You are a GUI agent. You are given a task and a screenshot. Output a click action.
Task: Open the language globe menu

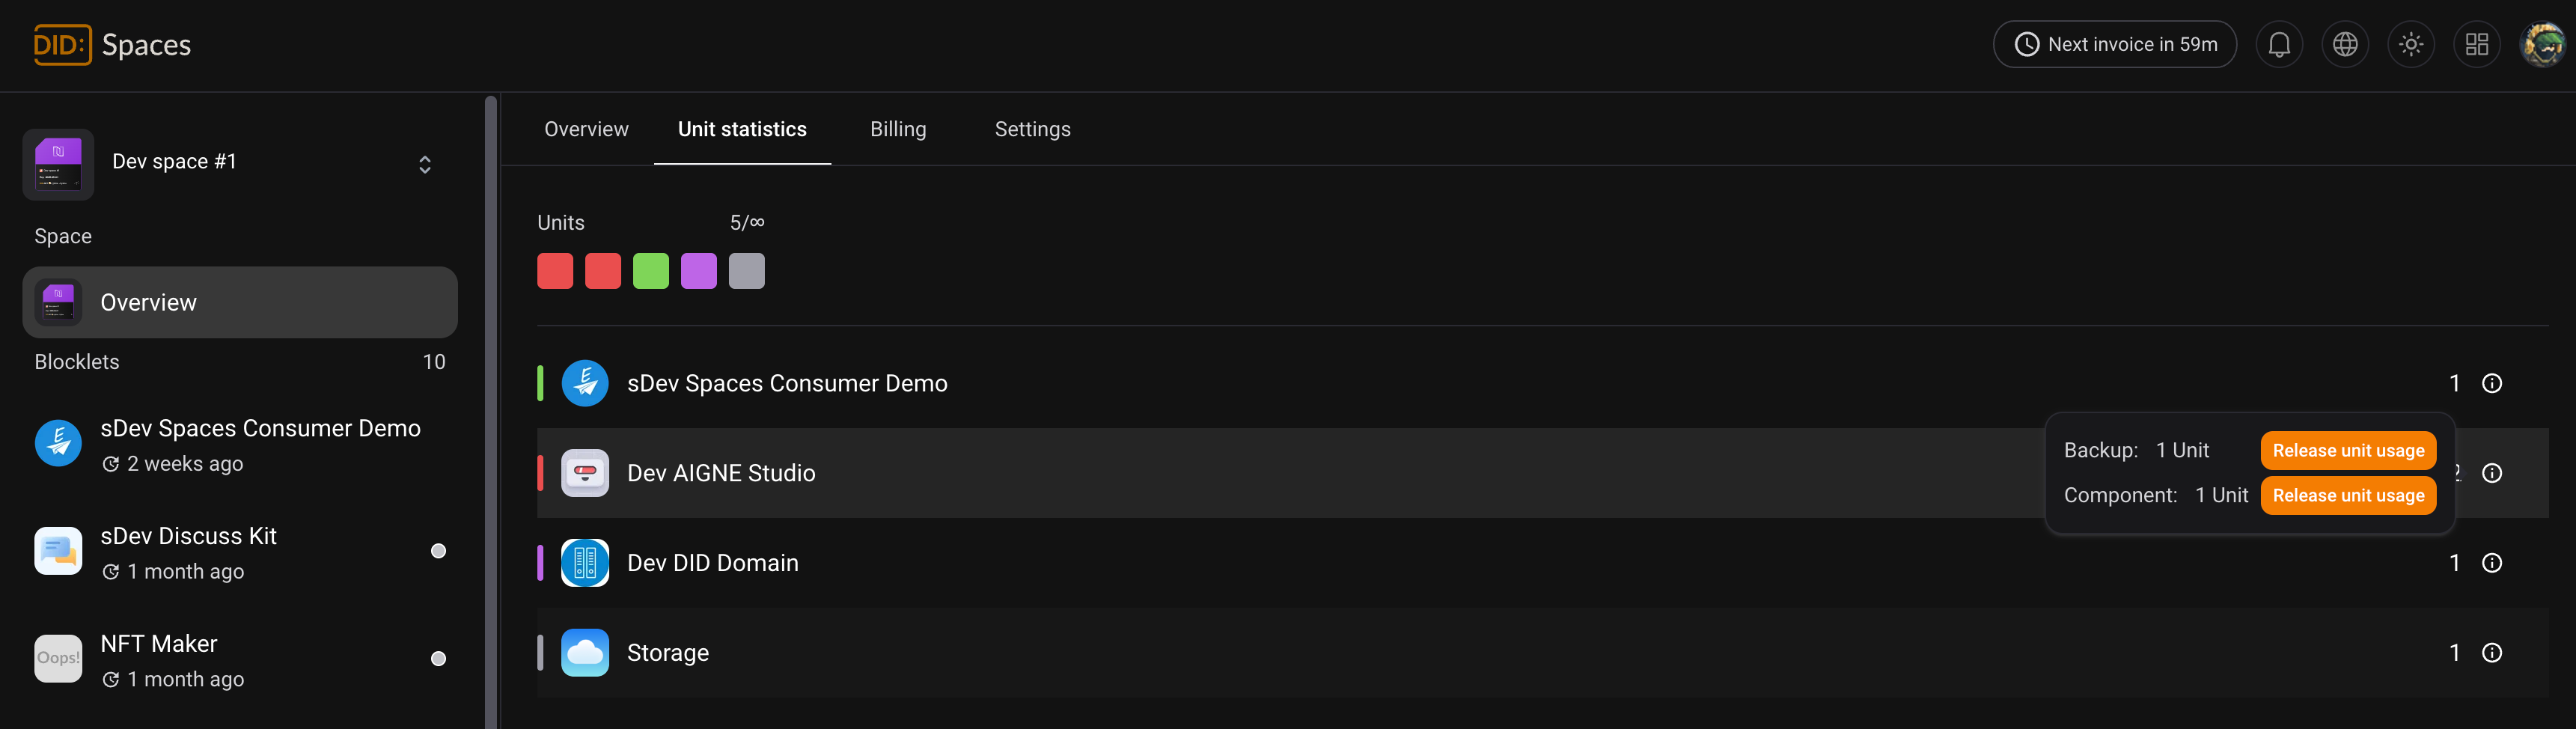(2345, 45)
